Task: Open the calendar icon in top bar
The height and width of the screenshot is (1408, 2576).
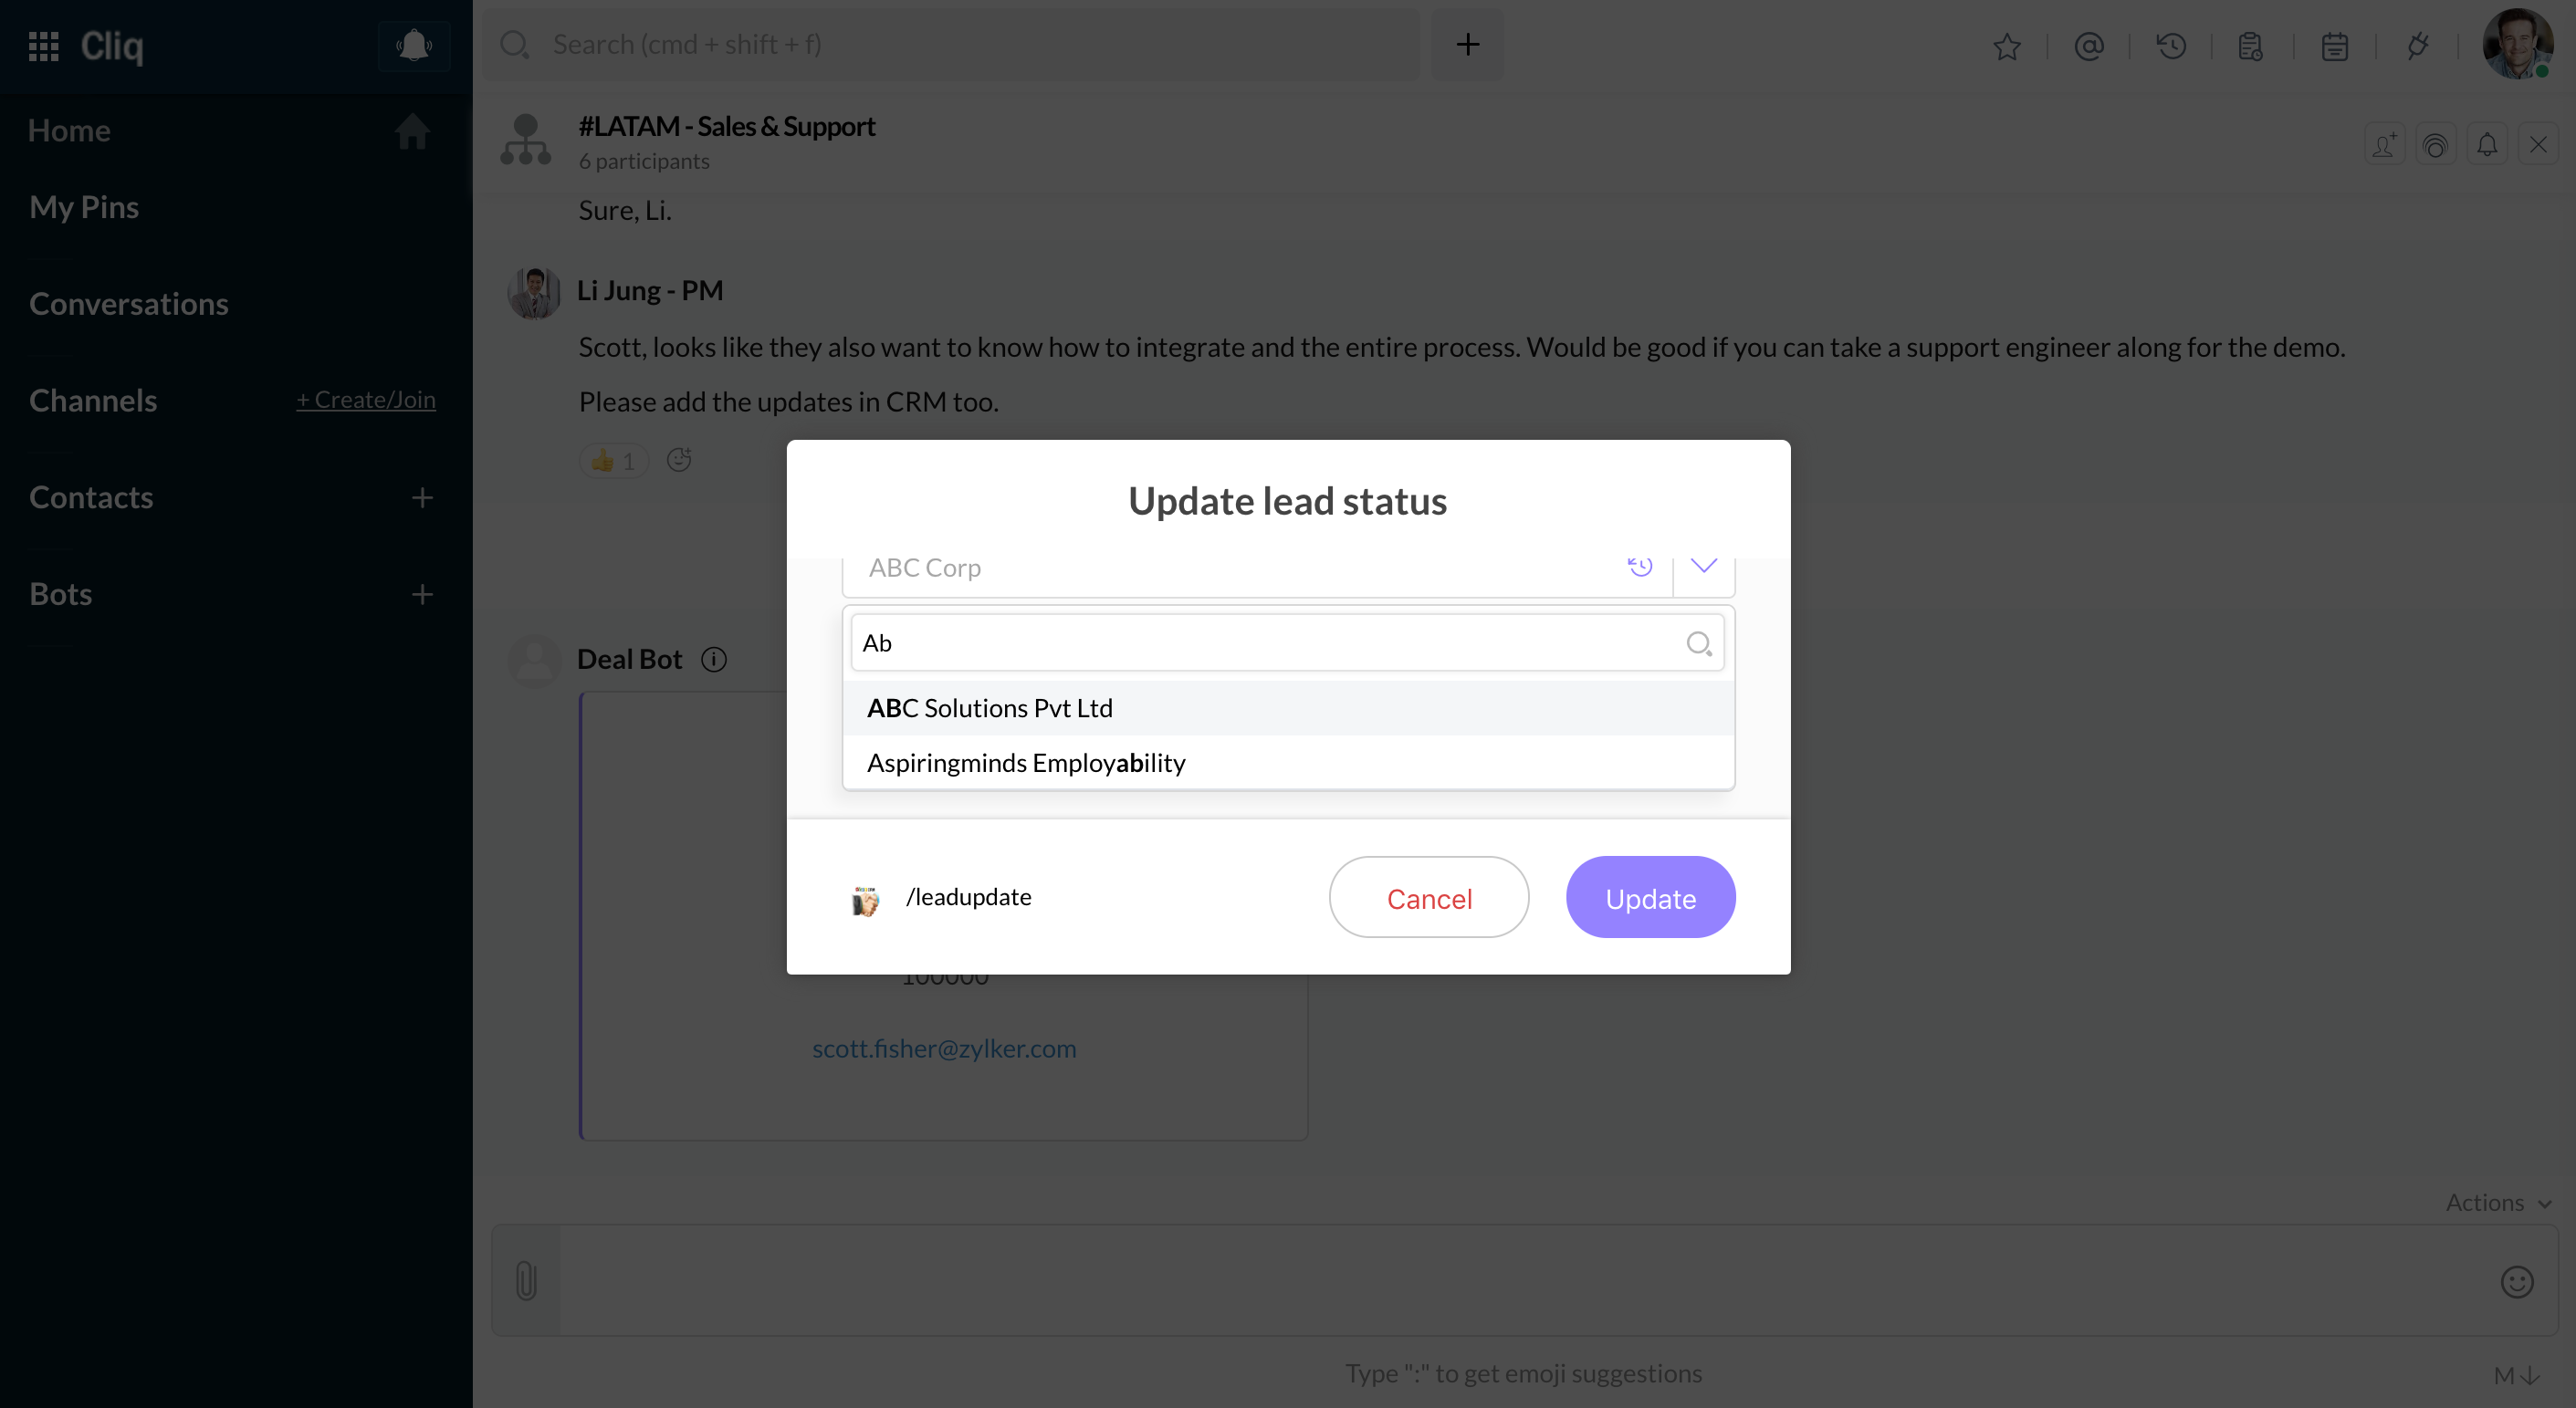Action: pos(2334,46)
